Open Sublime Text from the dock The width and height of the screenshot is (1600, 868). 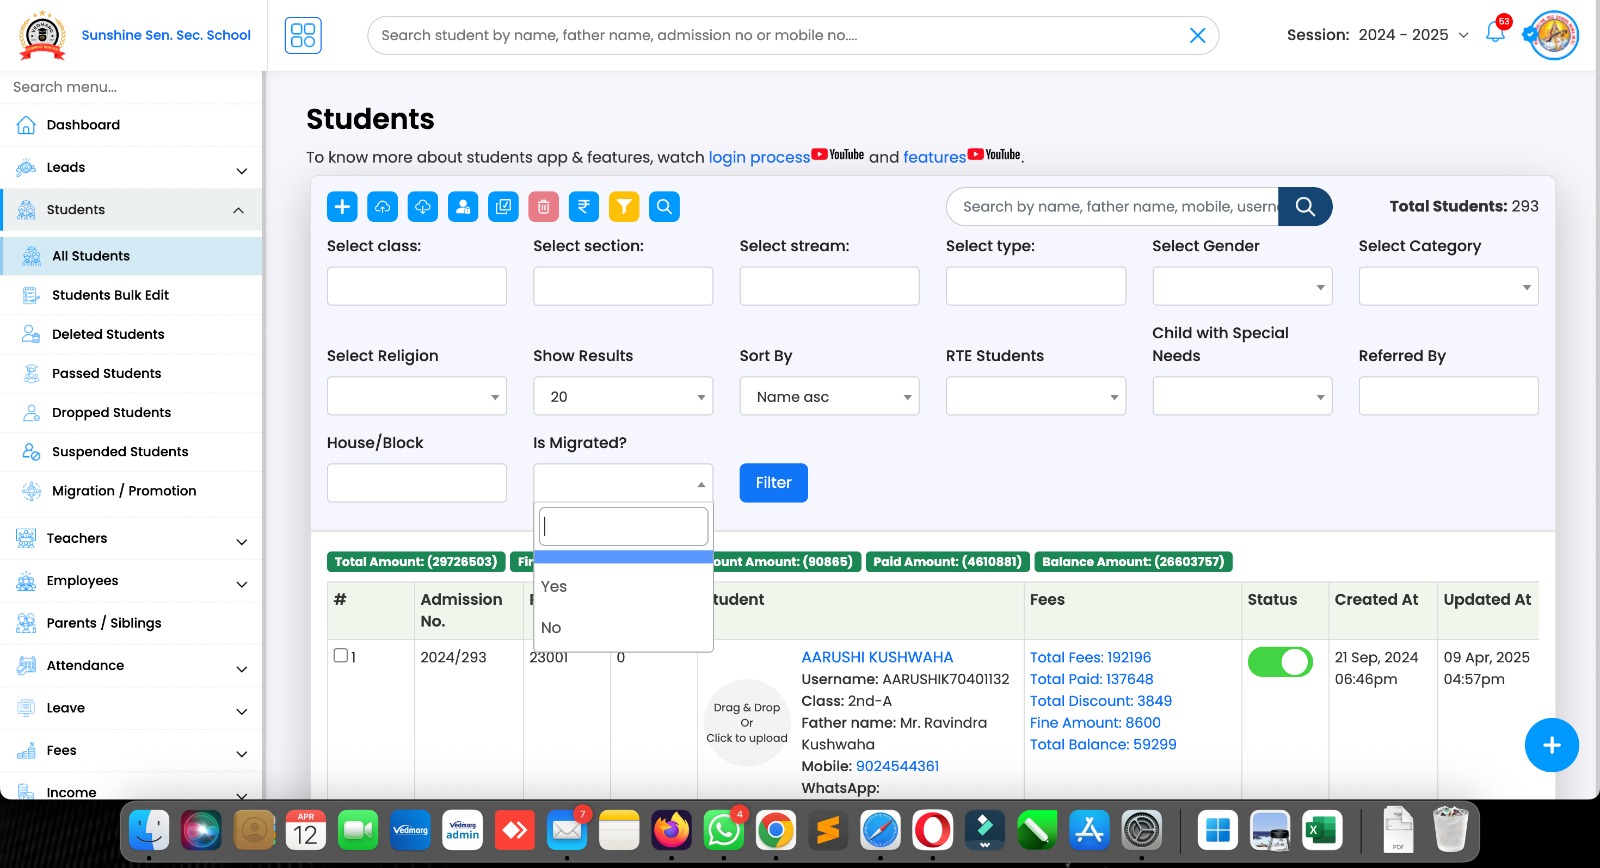click(828, 830)
